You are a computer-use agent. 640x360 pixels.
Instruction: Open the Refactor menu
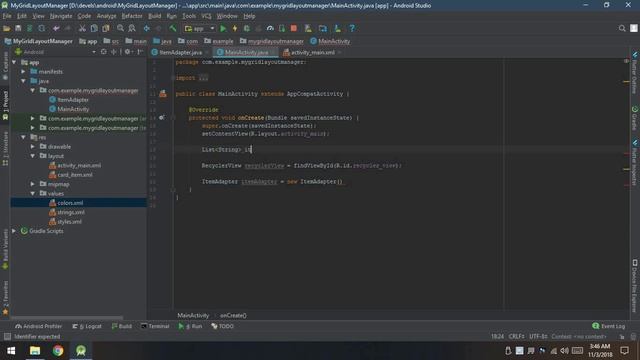132,16
